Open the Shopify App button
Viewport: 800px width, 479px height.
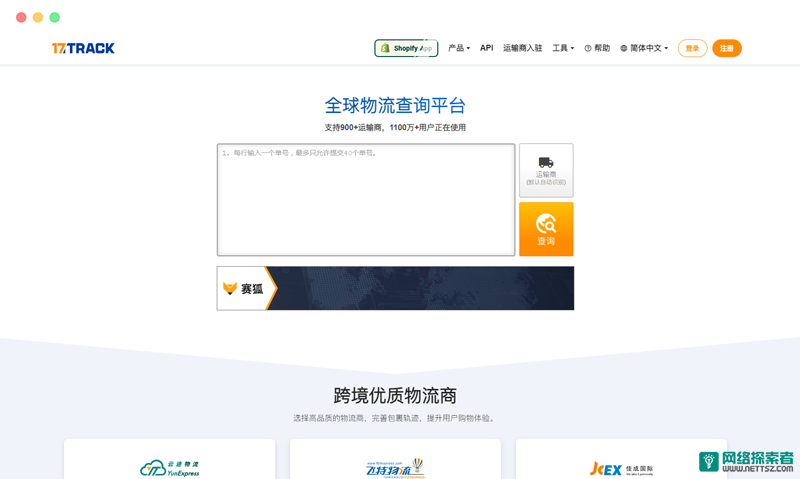(406, 48)
